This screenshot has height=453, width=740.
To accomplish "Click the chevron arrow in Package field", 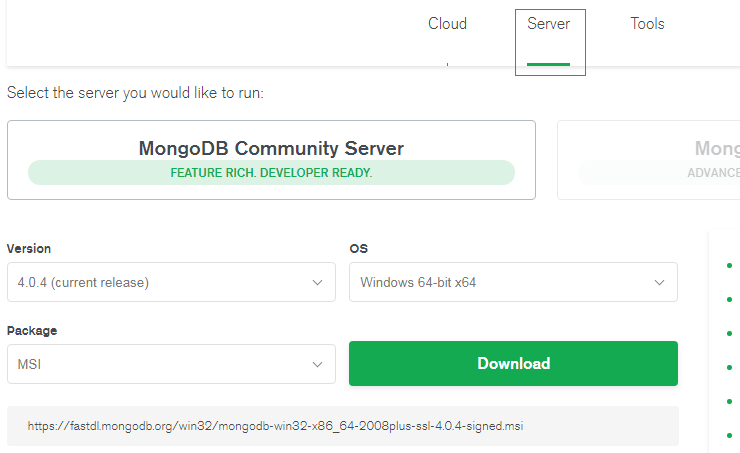I will 318,365.
